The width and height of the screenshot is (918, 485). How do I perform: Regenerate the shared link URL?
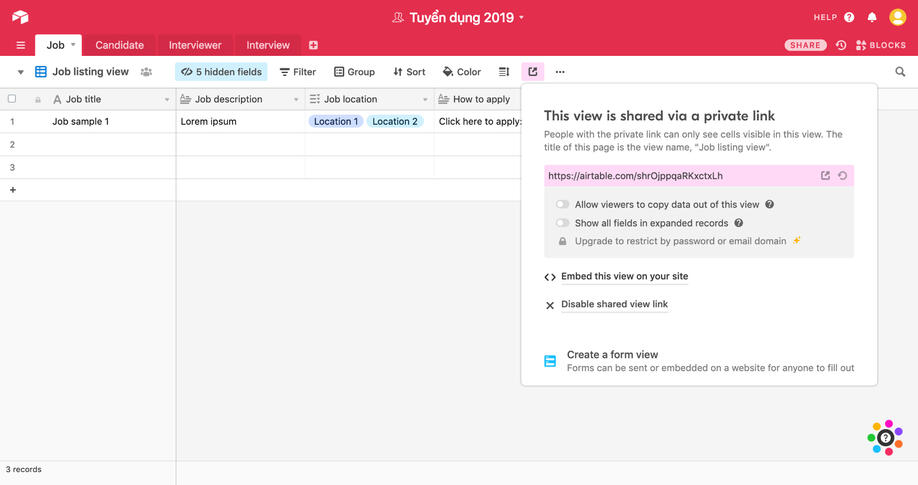click(x=843, y=176)
